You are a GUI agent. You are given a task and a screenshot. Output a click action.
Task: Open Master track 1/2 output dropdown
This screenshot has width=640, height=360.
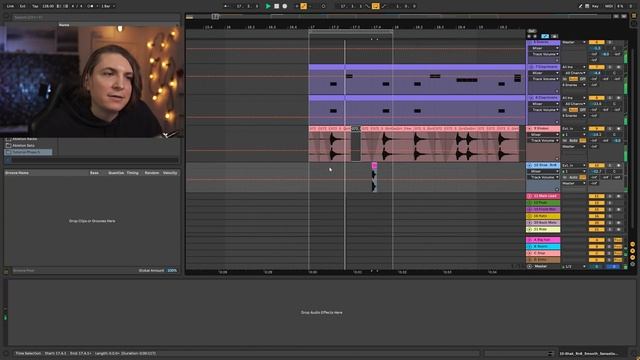point(573,267)
